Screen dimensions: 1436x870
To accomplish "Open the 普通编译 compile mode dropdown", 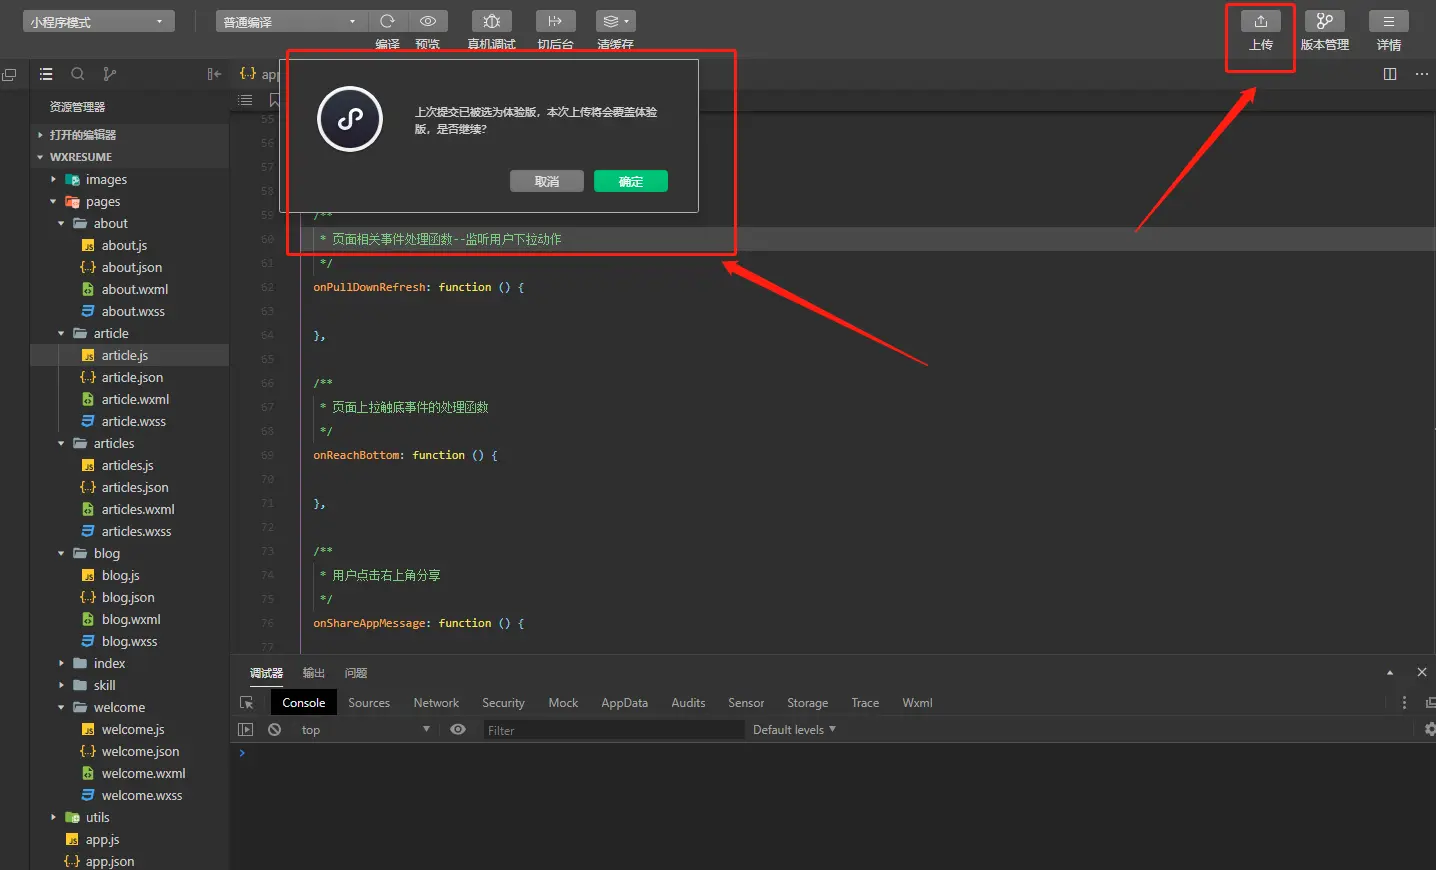I will tap(291, 21).
